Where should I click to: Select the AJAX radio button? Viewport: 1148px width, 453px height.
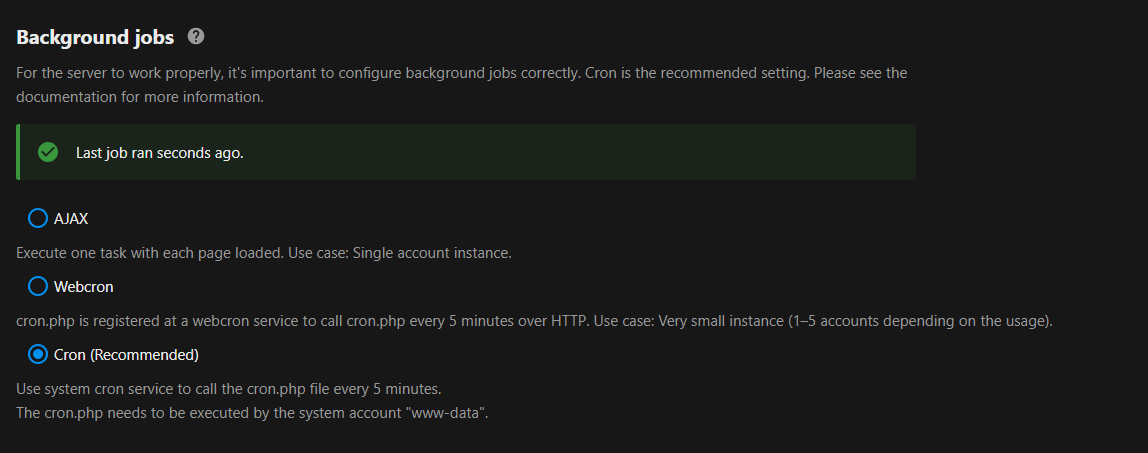[38, 218]
